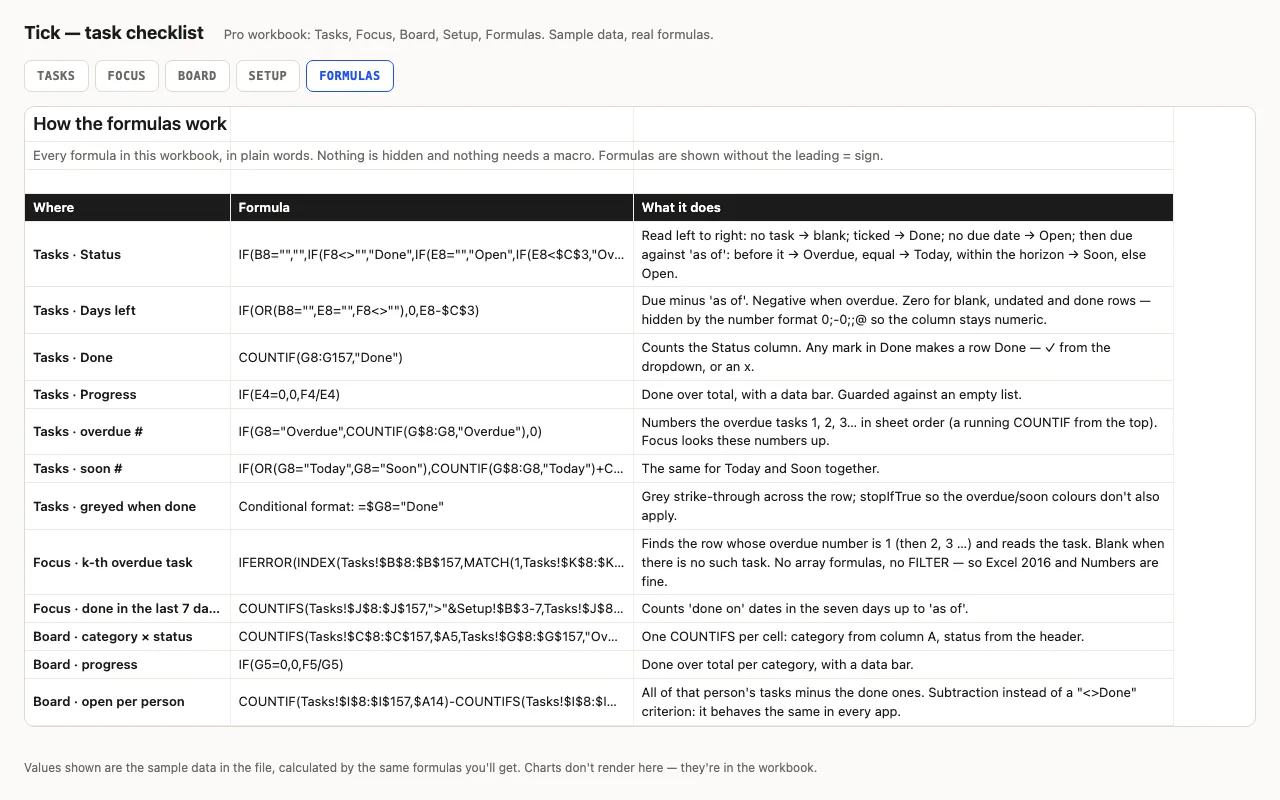Click the 'Conditional format: =$G8="Done"' cell
The height and width of the screenshot is (800, 1280).
(x=432, y=506)
